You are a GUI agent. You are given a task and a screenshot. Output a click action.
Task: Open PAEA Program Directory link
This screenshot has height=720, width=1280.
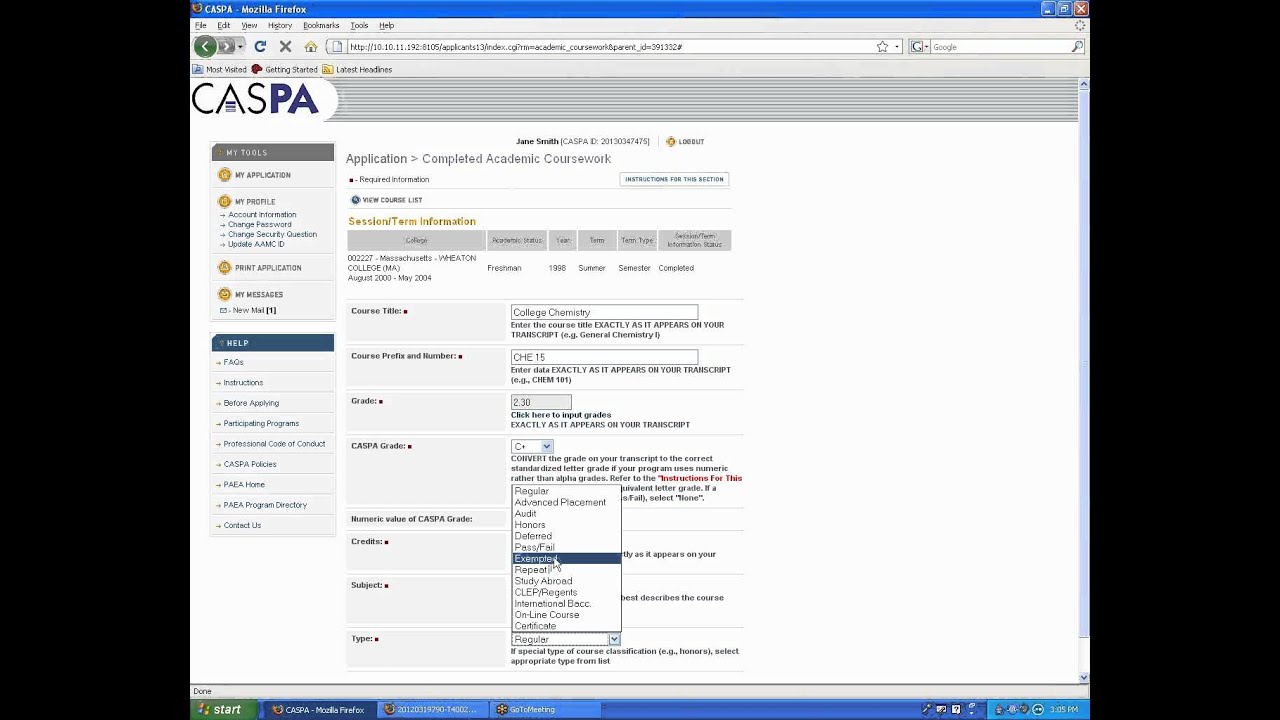[x=265, y=505]
